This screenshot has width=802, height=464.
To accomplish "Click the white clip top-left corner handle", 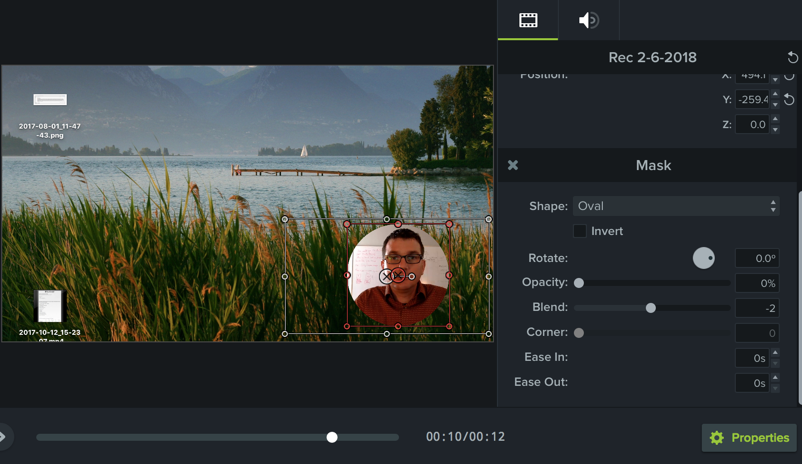I will [x=285, y=219].
